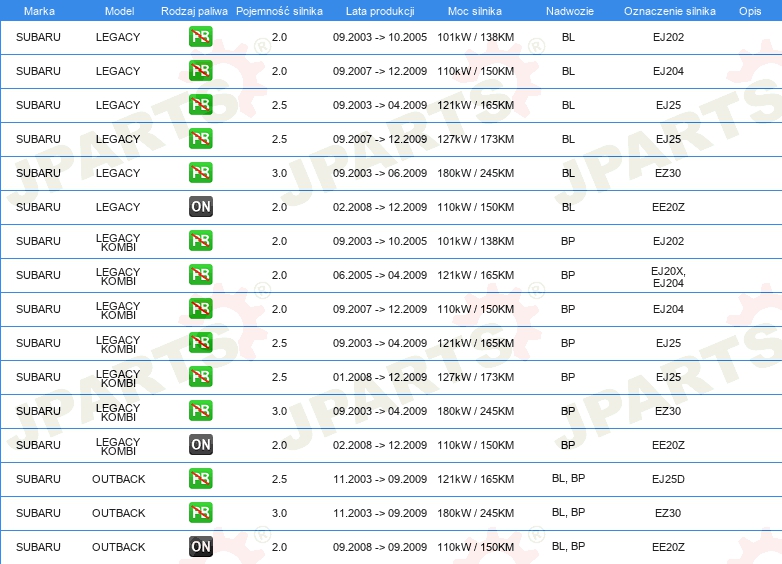Click petrol icon in Legacy EZ30 BL row
The width and height of the screenshot is (782, 564).
(x=200, y=173)
